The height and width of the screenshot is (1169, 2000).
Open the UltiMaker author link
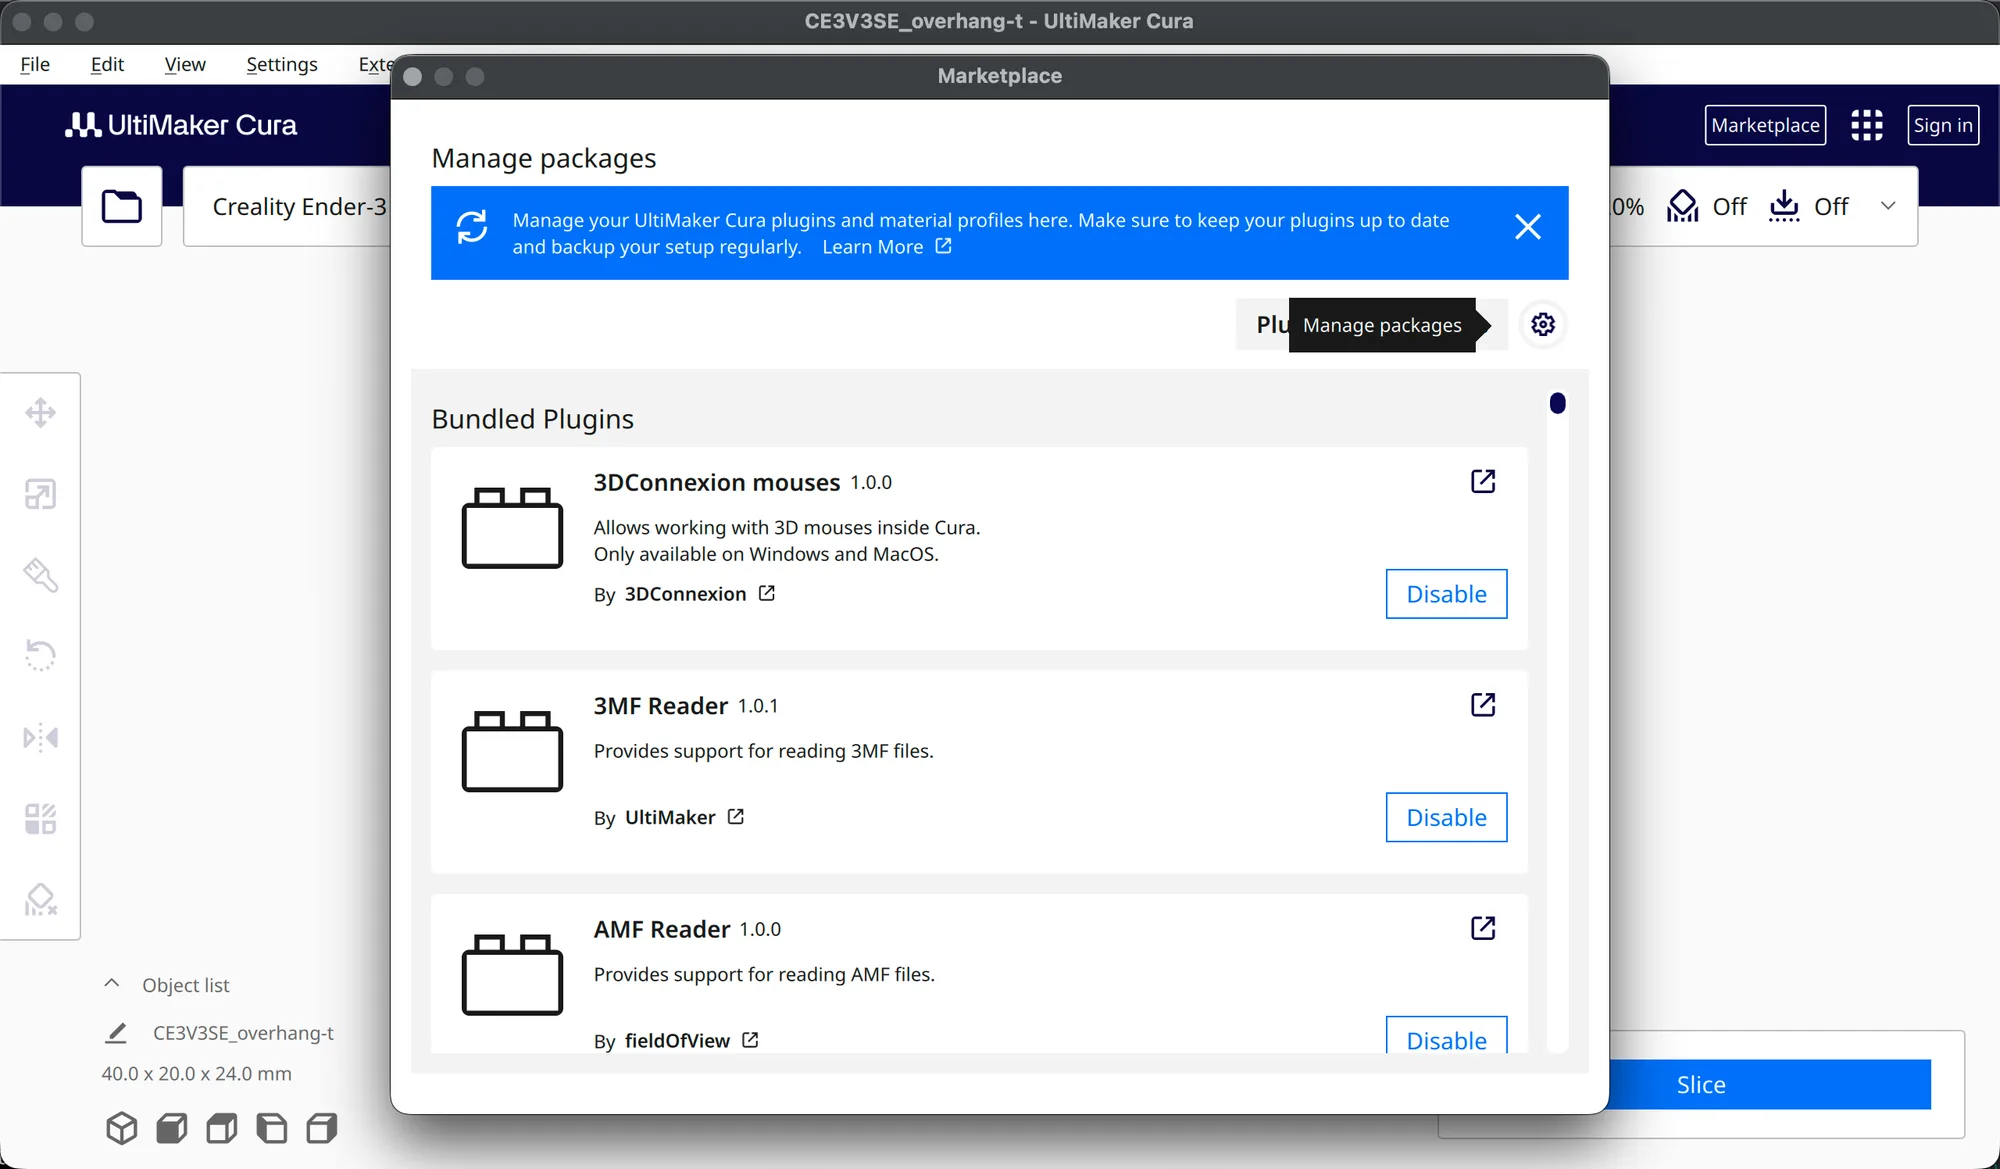pos(684,817)
